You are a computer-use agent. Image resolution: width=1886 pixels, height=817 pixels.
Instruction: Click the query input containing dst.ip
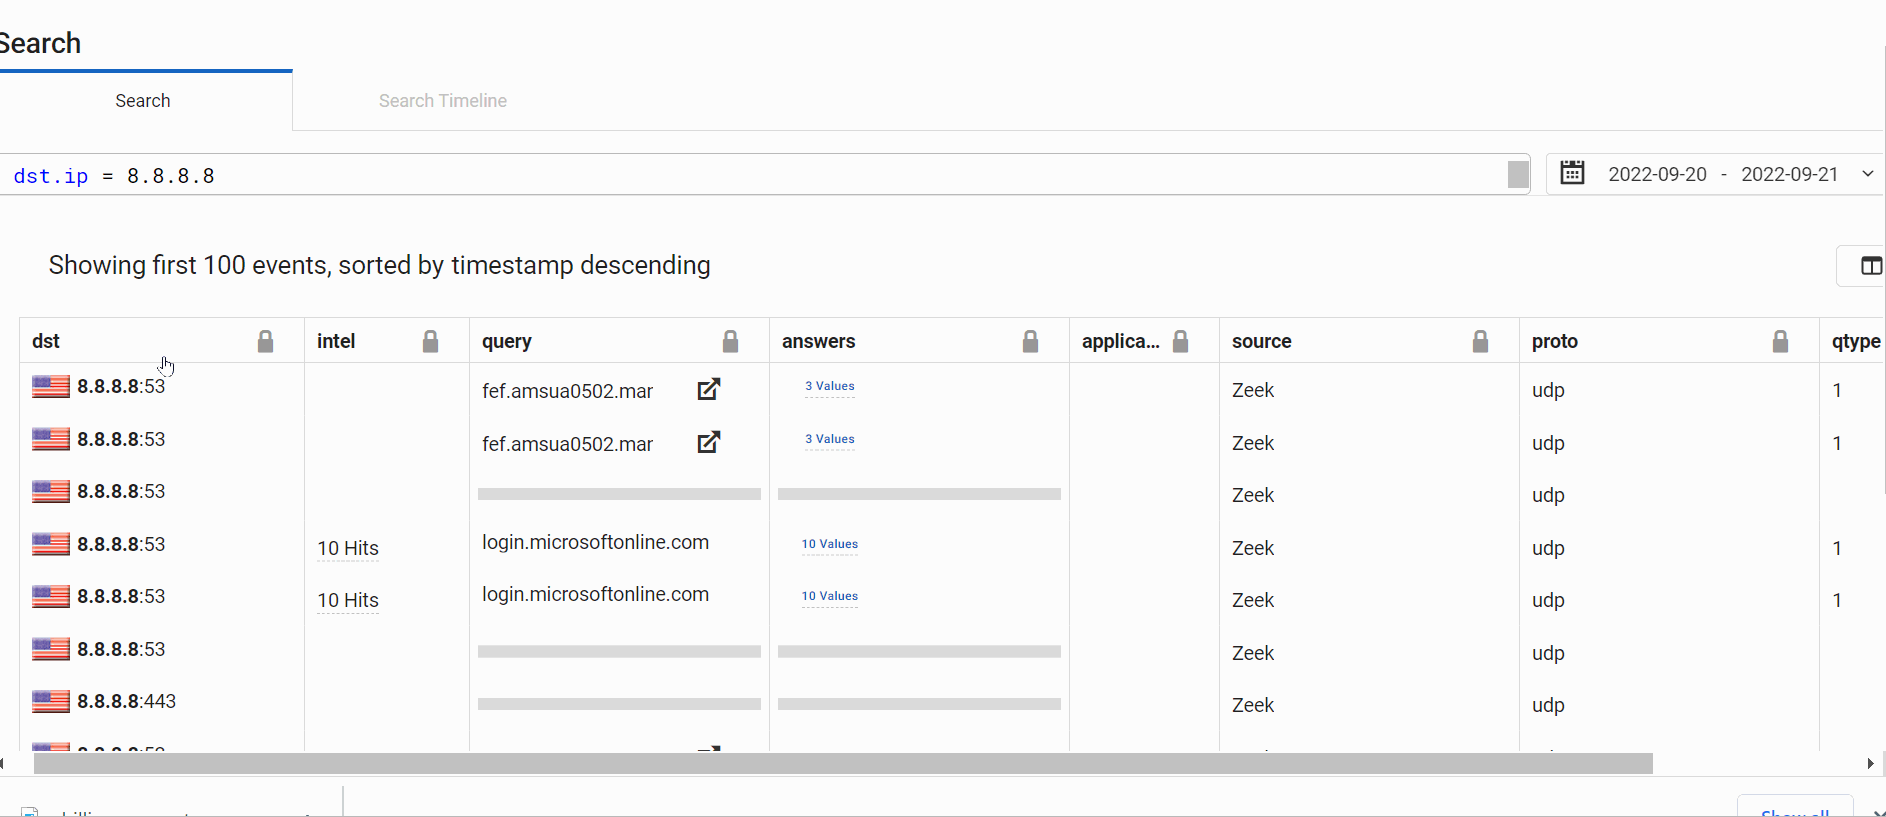pyautogui.click(x=765, y=175)
